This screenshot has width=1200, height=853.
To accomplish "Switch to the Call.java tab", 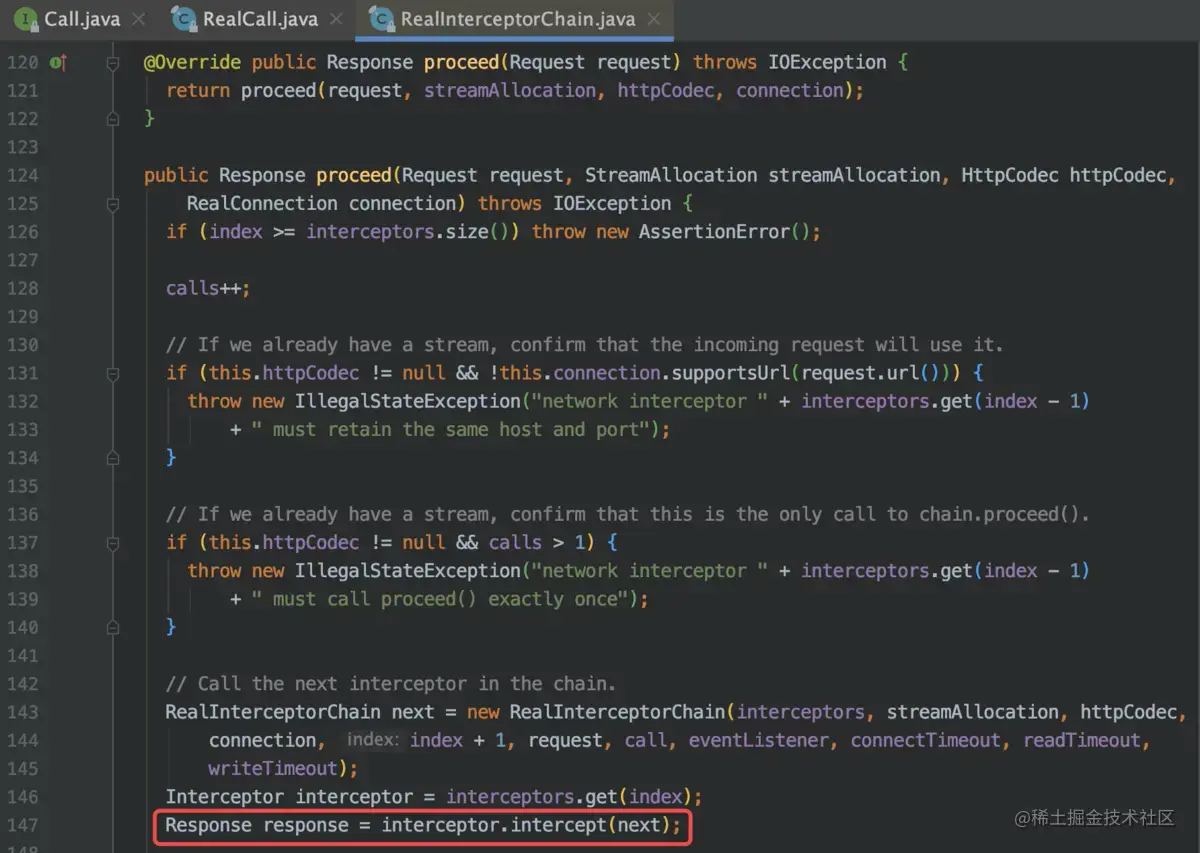I will (80, 19).
